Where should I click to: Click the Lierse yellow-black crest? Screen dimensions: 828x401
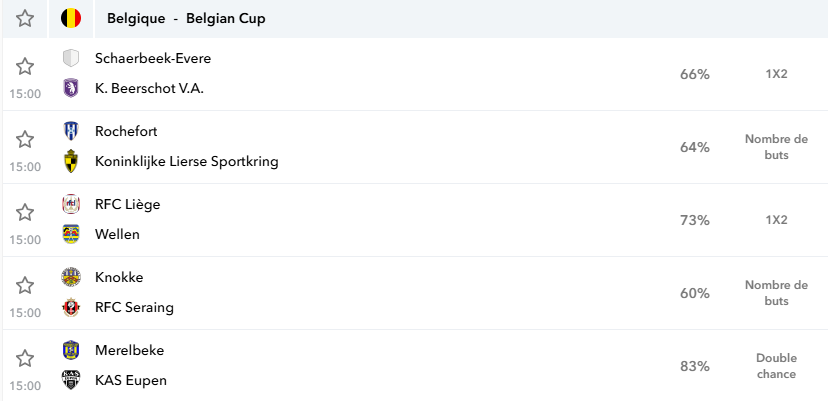point(71,161)
